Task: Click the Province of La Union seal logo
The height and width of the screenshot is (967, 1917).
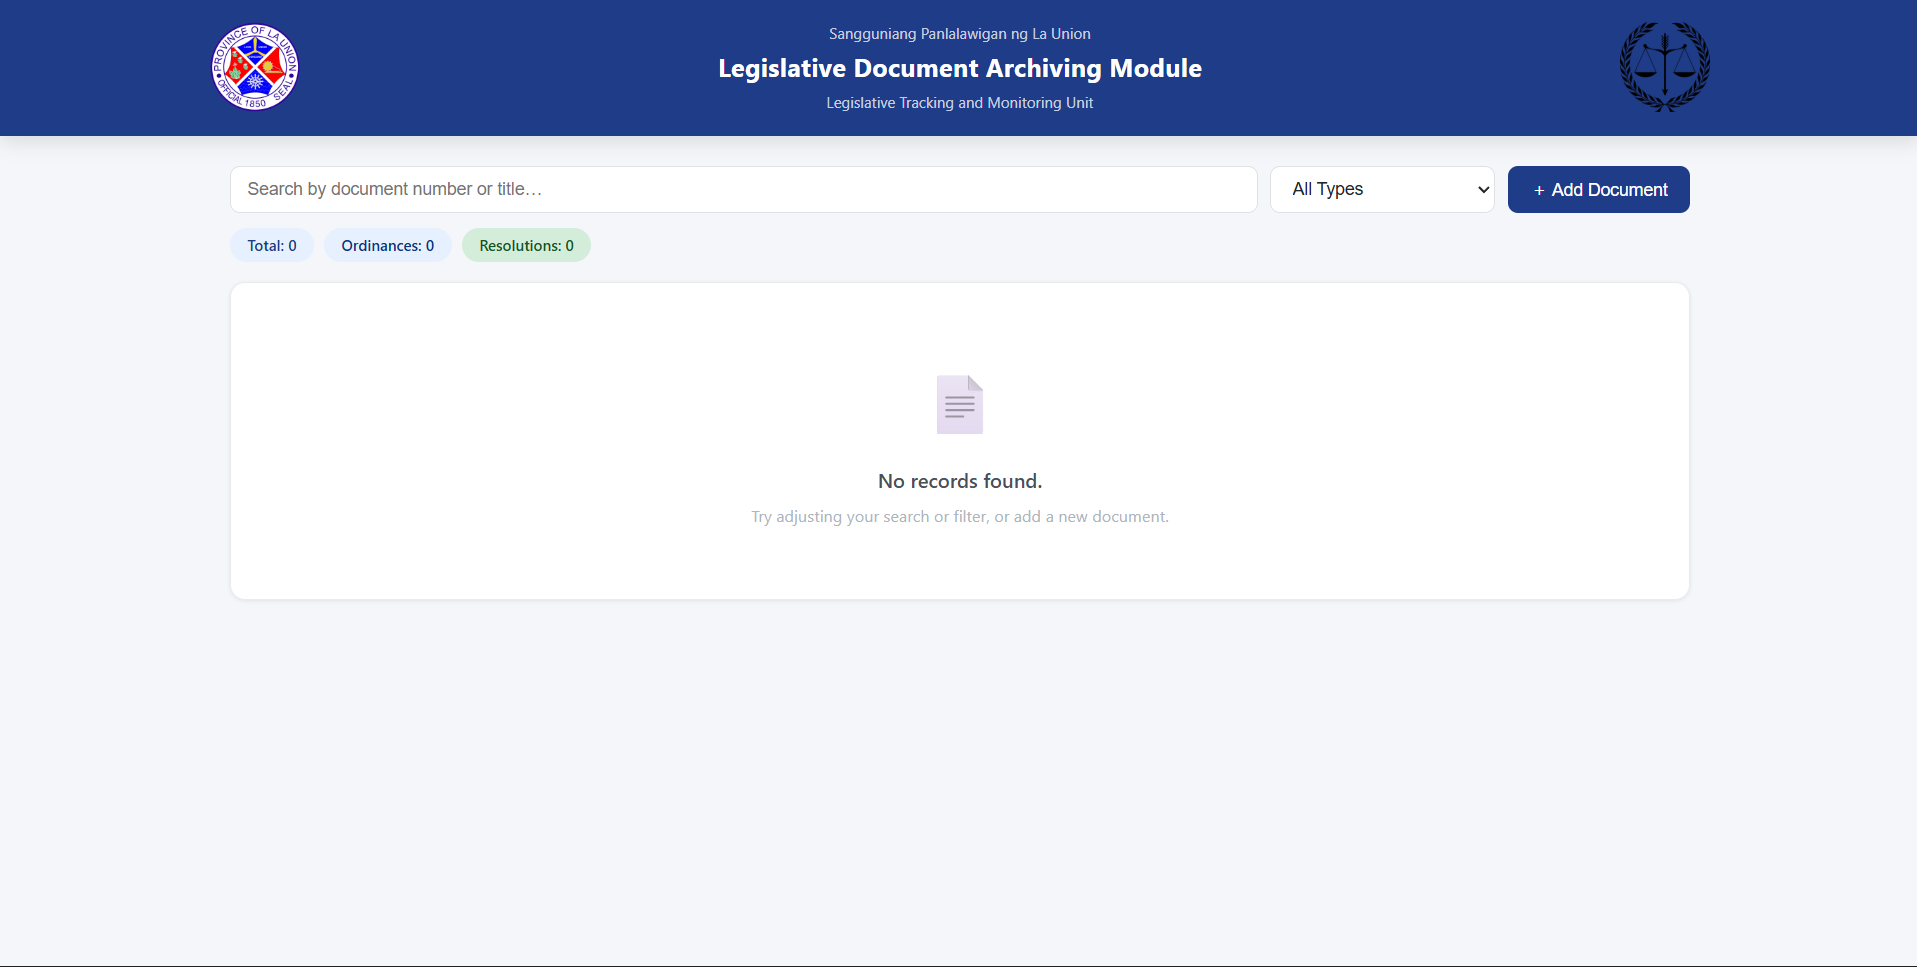Action: (255, 67)
